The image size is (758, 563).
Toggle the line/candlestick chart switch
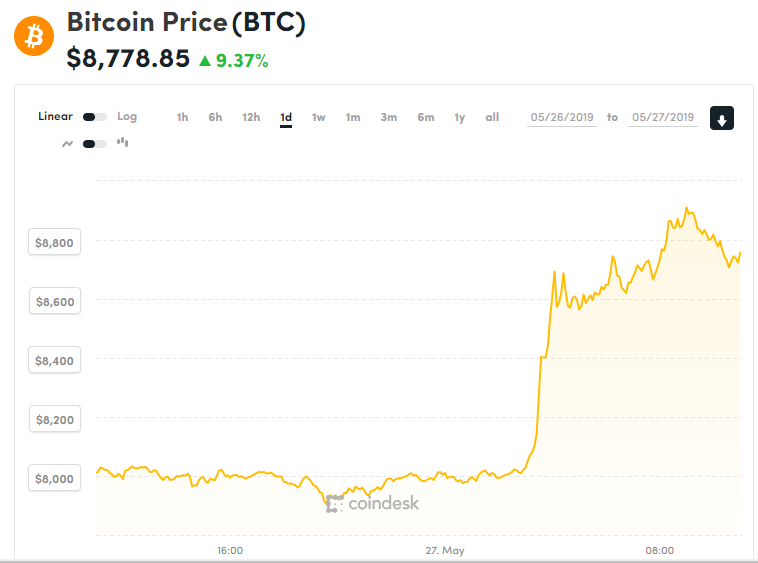pyautogui.click(x=95, y=144)
